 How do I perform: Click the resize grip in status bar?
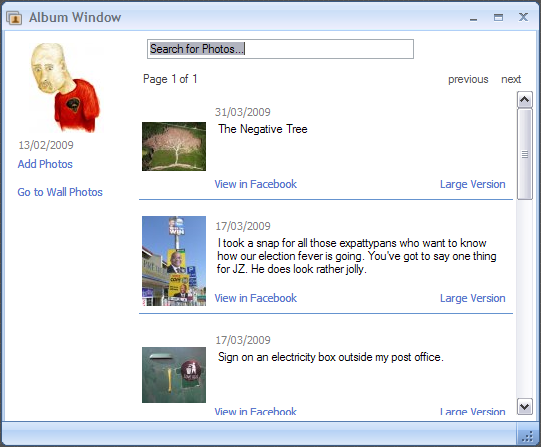528,437
